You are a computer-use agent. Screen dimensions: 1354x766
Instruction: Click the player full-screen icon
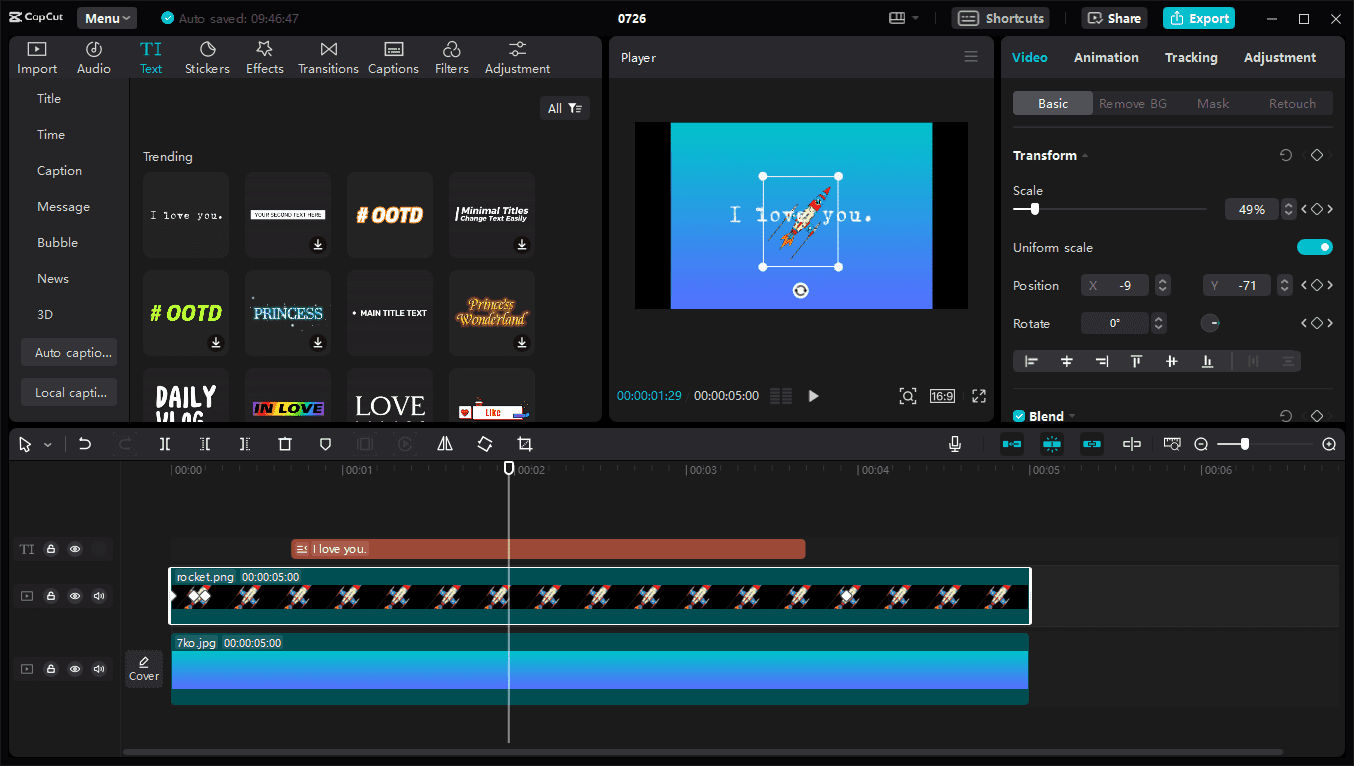point(979,396)
